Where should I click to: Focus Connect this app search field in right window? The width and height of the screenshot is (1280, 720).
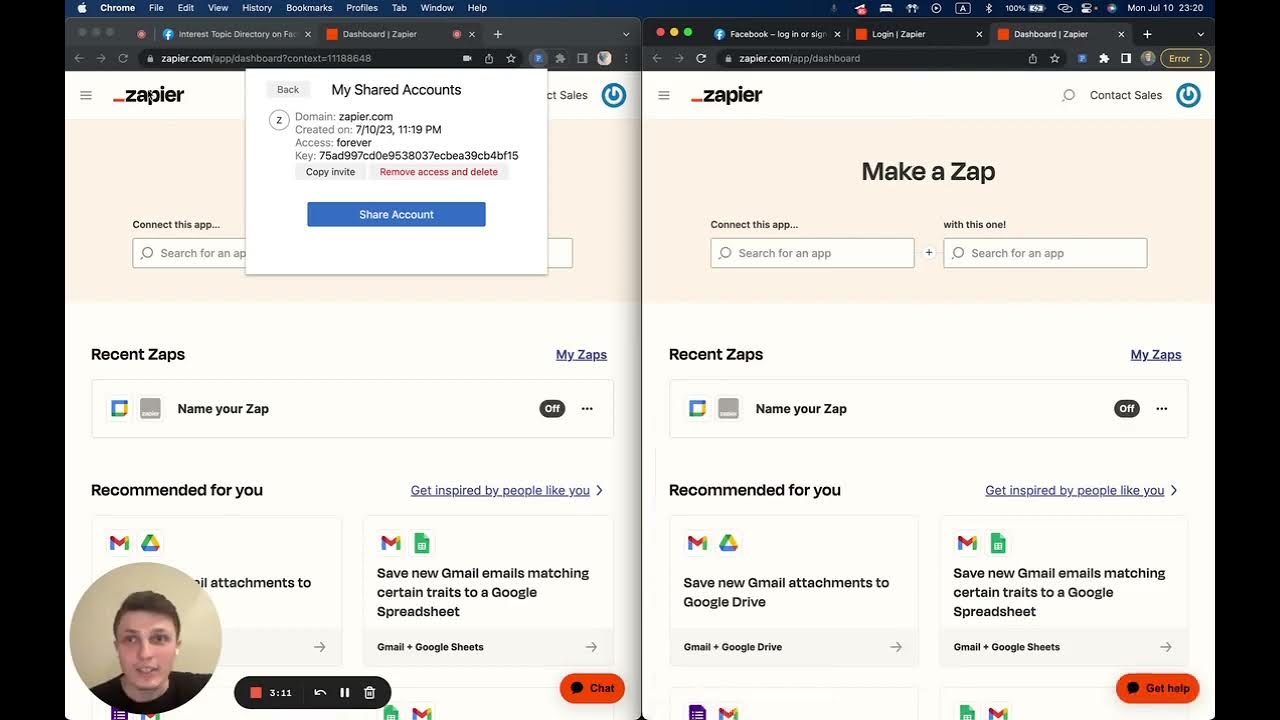(x=812, y=253)
